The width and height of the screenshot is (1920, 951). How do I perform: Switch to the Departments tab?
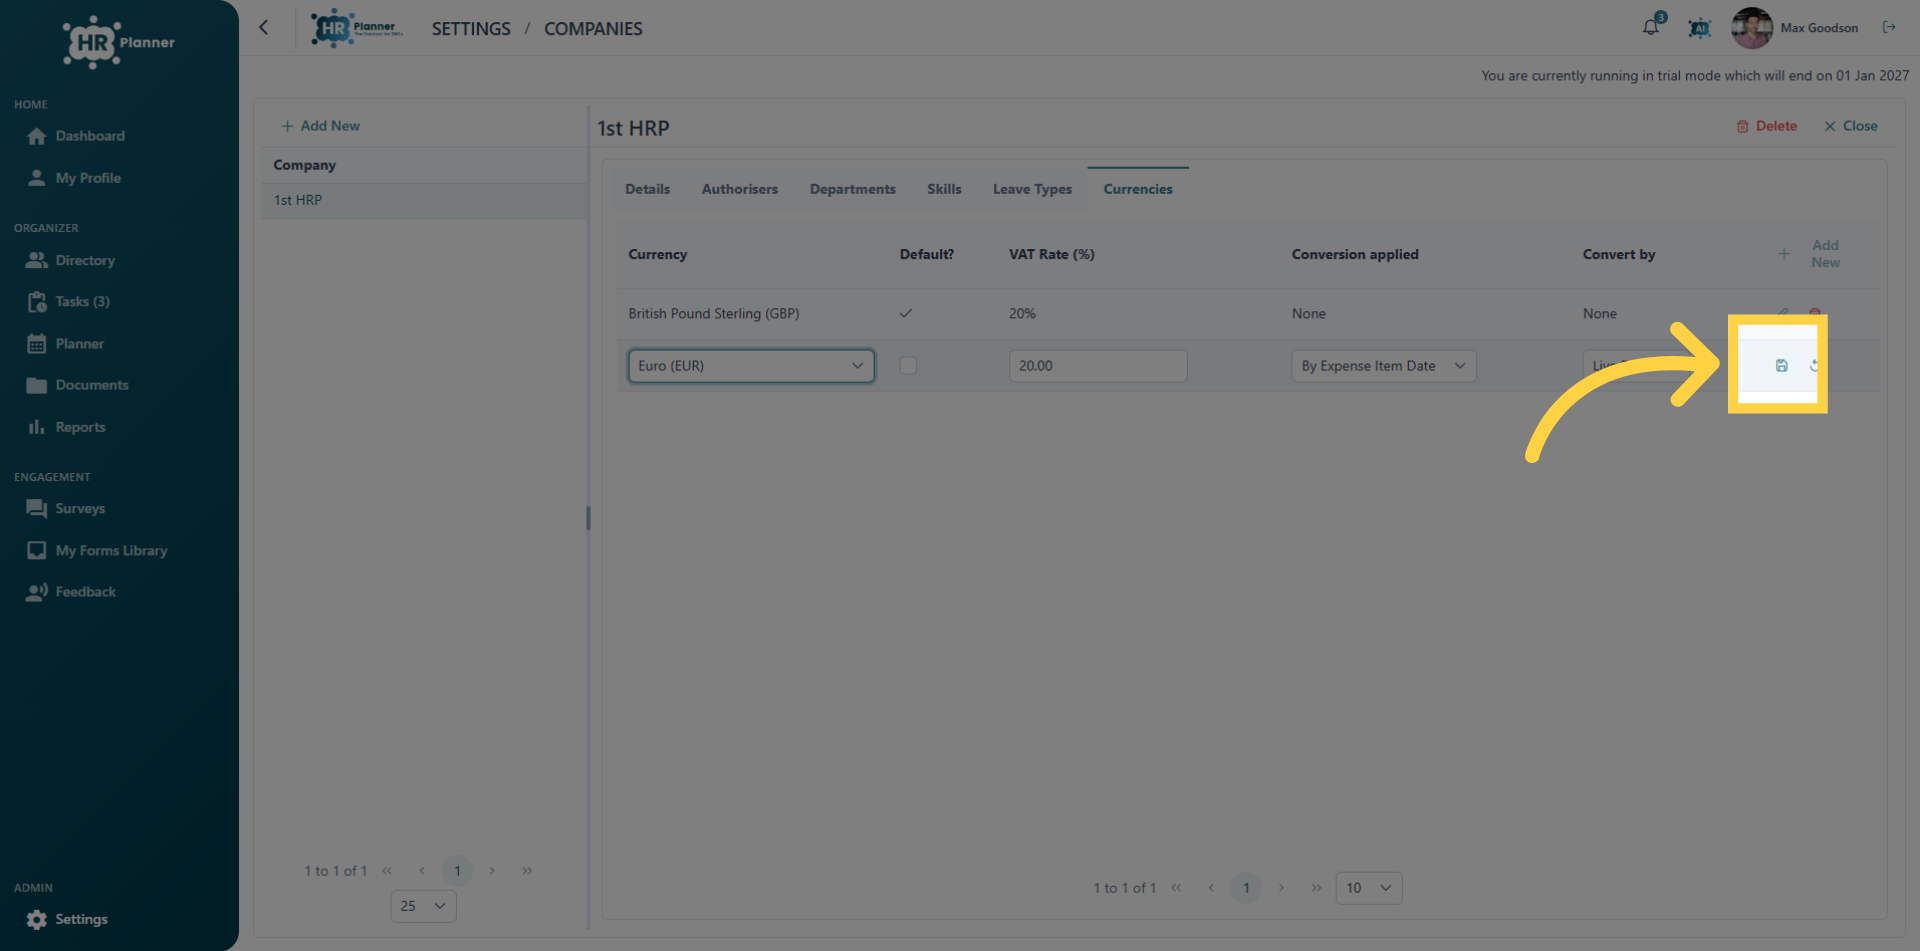click(852, 189)
